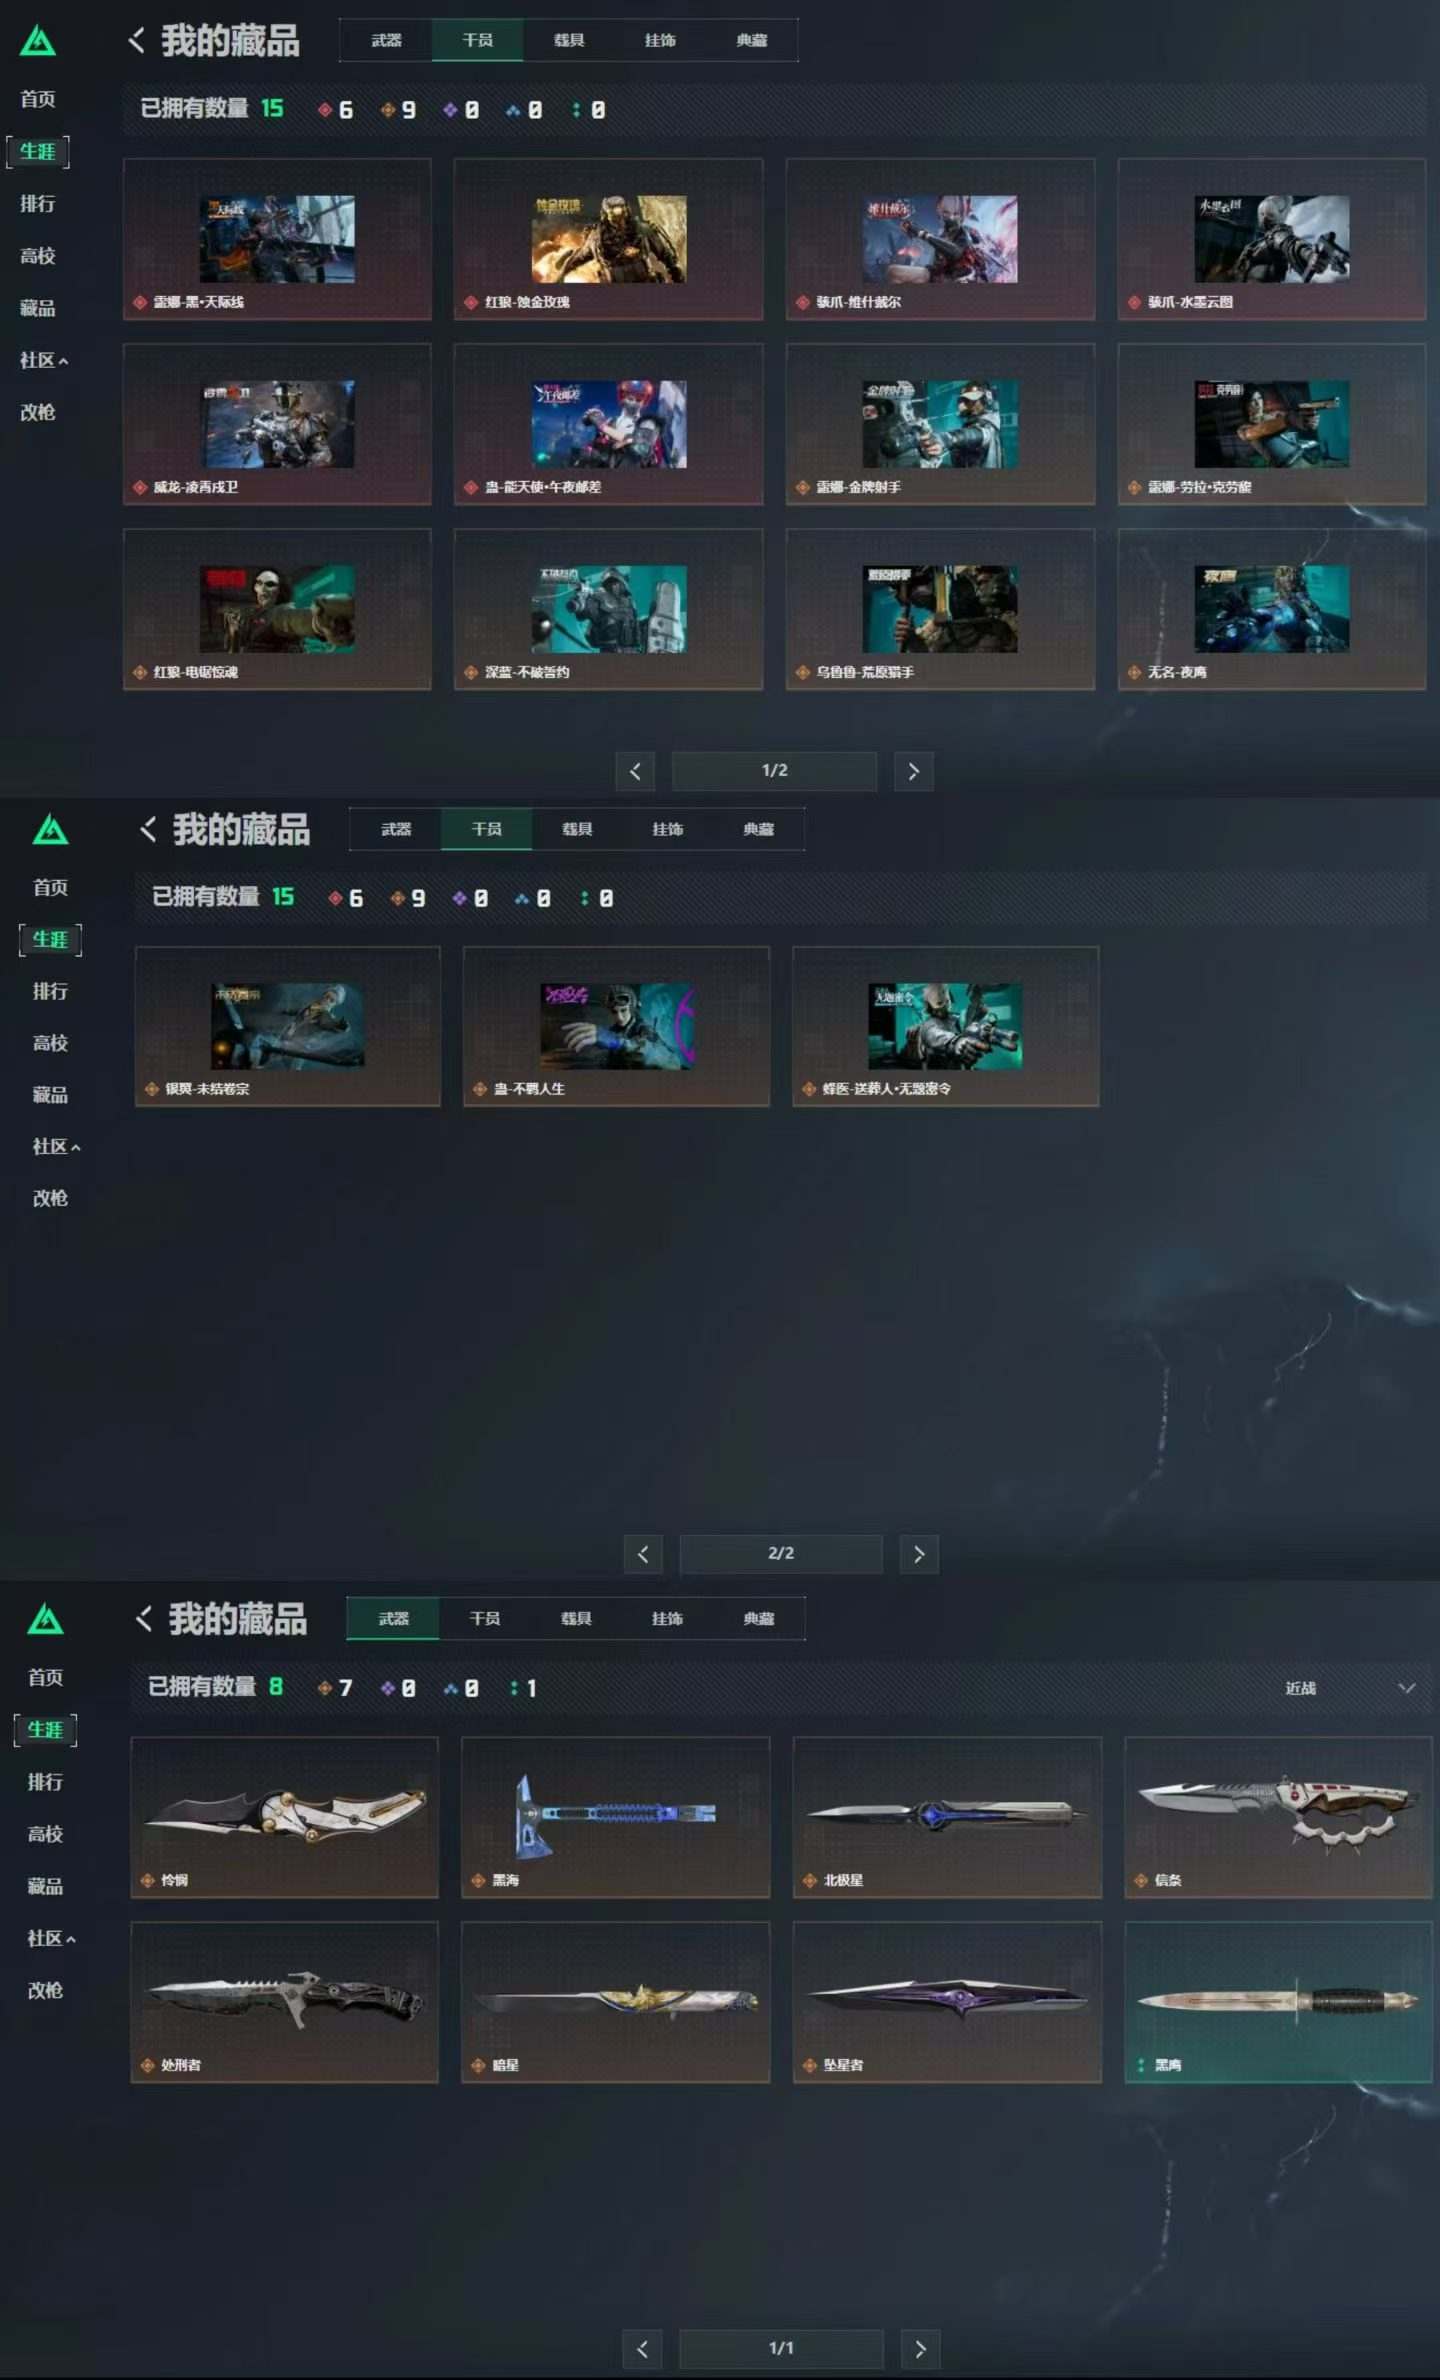Open 排行 in the page 2/2 view sidebar
Viewport: 1440px width, 2380px height.
50,991
